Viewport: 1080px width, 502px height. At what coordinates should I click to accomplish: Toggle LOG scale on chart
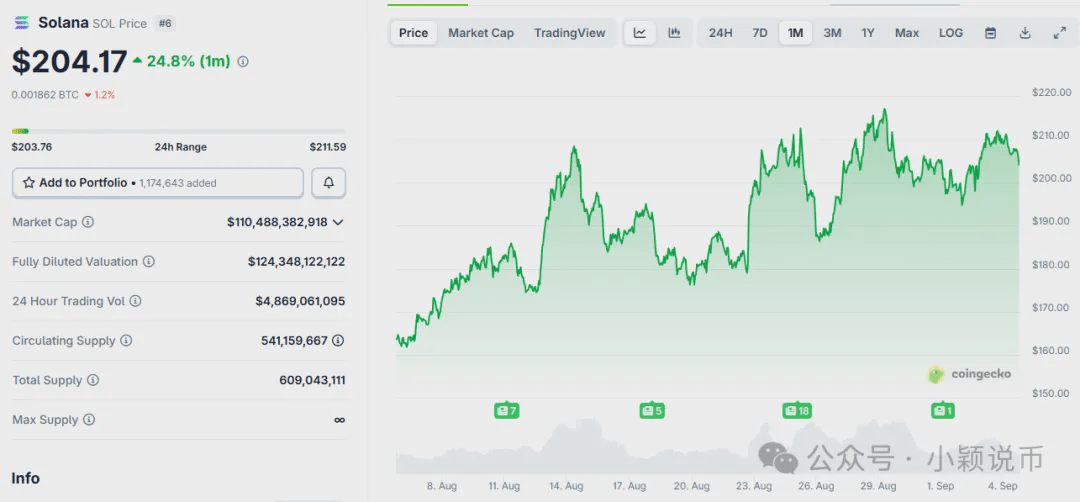[x=951, y=33]
